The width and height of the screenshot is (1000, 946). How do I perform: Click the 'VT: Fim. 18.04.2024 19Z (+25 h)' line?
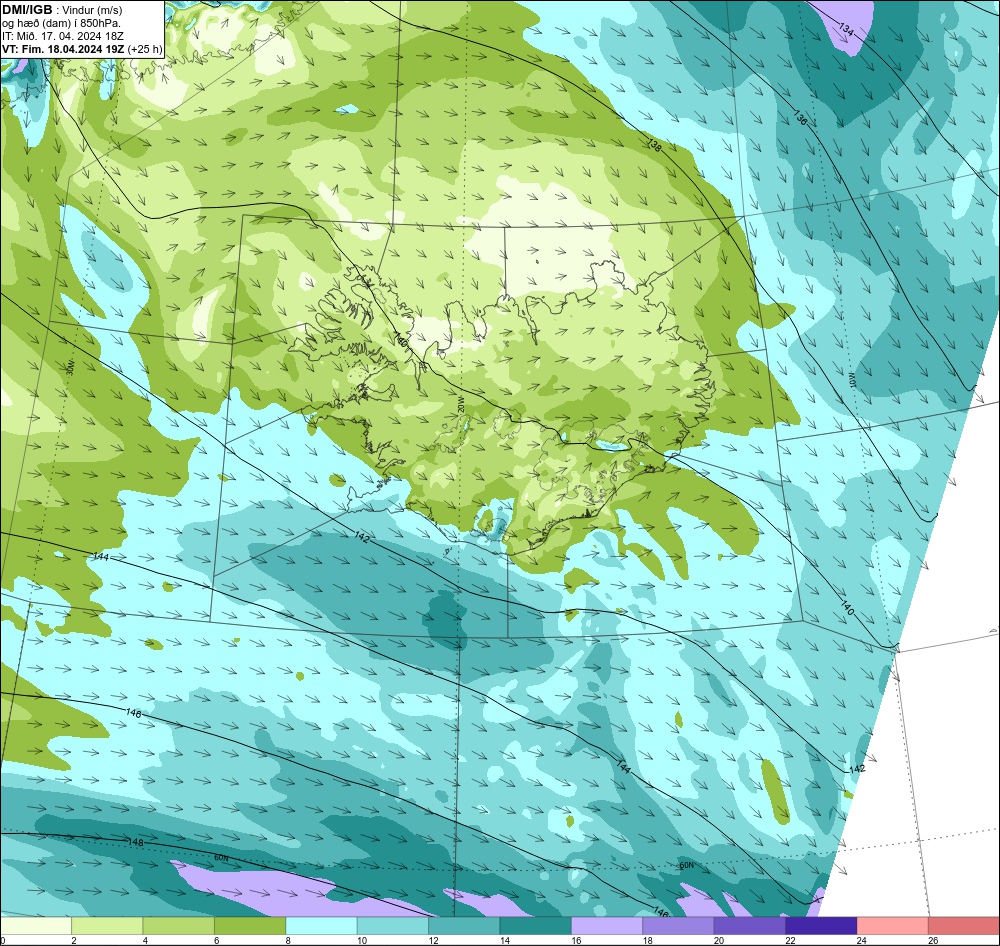82,49
